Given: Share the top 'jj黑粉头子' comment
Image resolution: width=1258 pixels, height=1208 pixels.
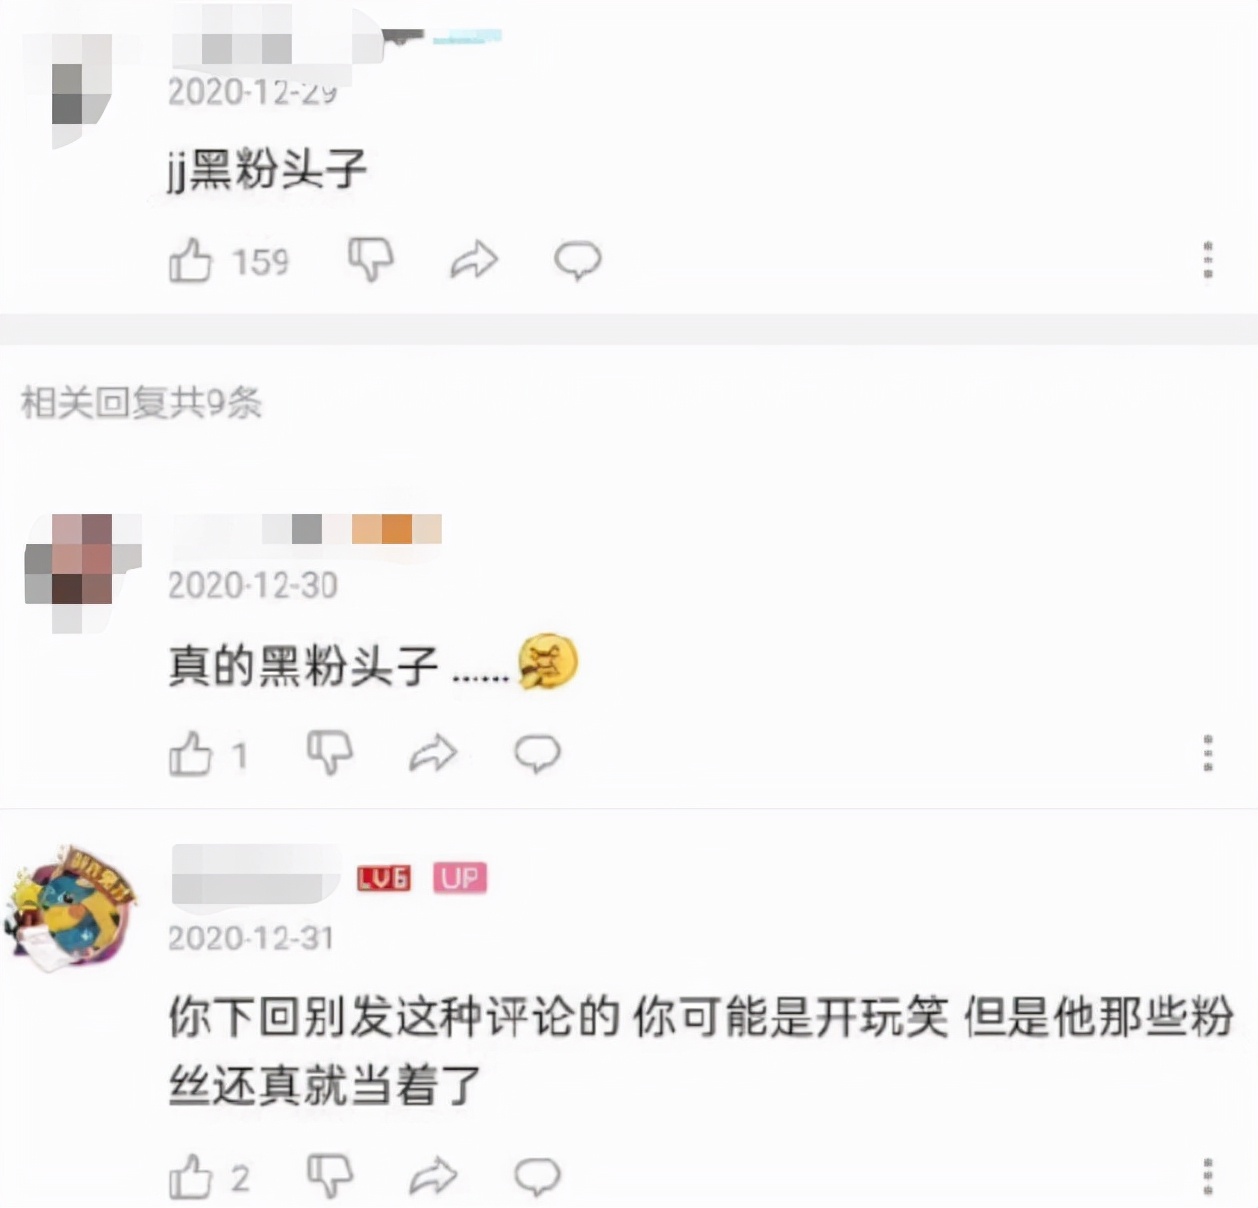Looking at the screenshot, I should [474, 260].
